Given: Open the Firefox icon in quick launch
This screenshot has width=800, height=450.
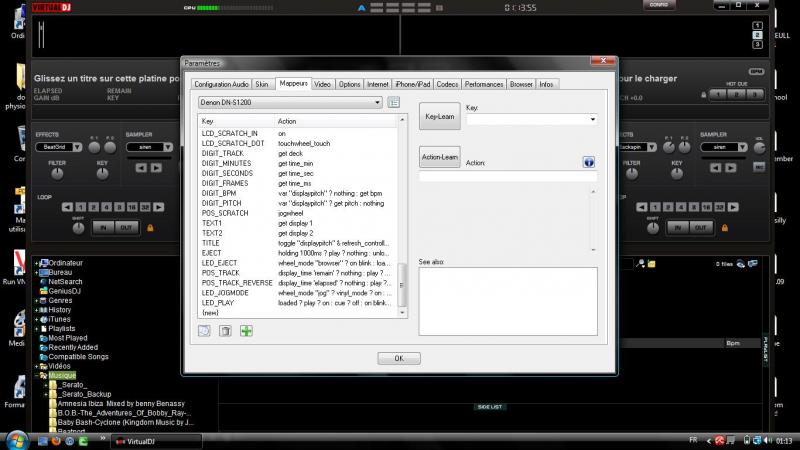Looking at the screenshot, I should click(x=56, y=441).
